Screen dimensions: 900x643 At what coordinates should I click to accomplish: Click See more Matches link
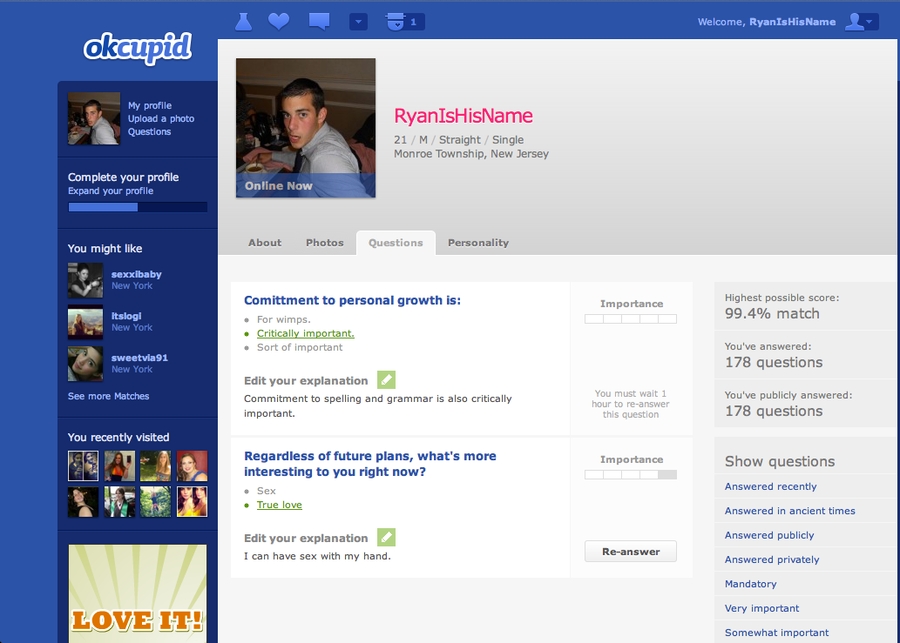tap(108, 396)
